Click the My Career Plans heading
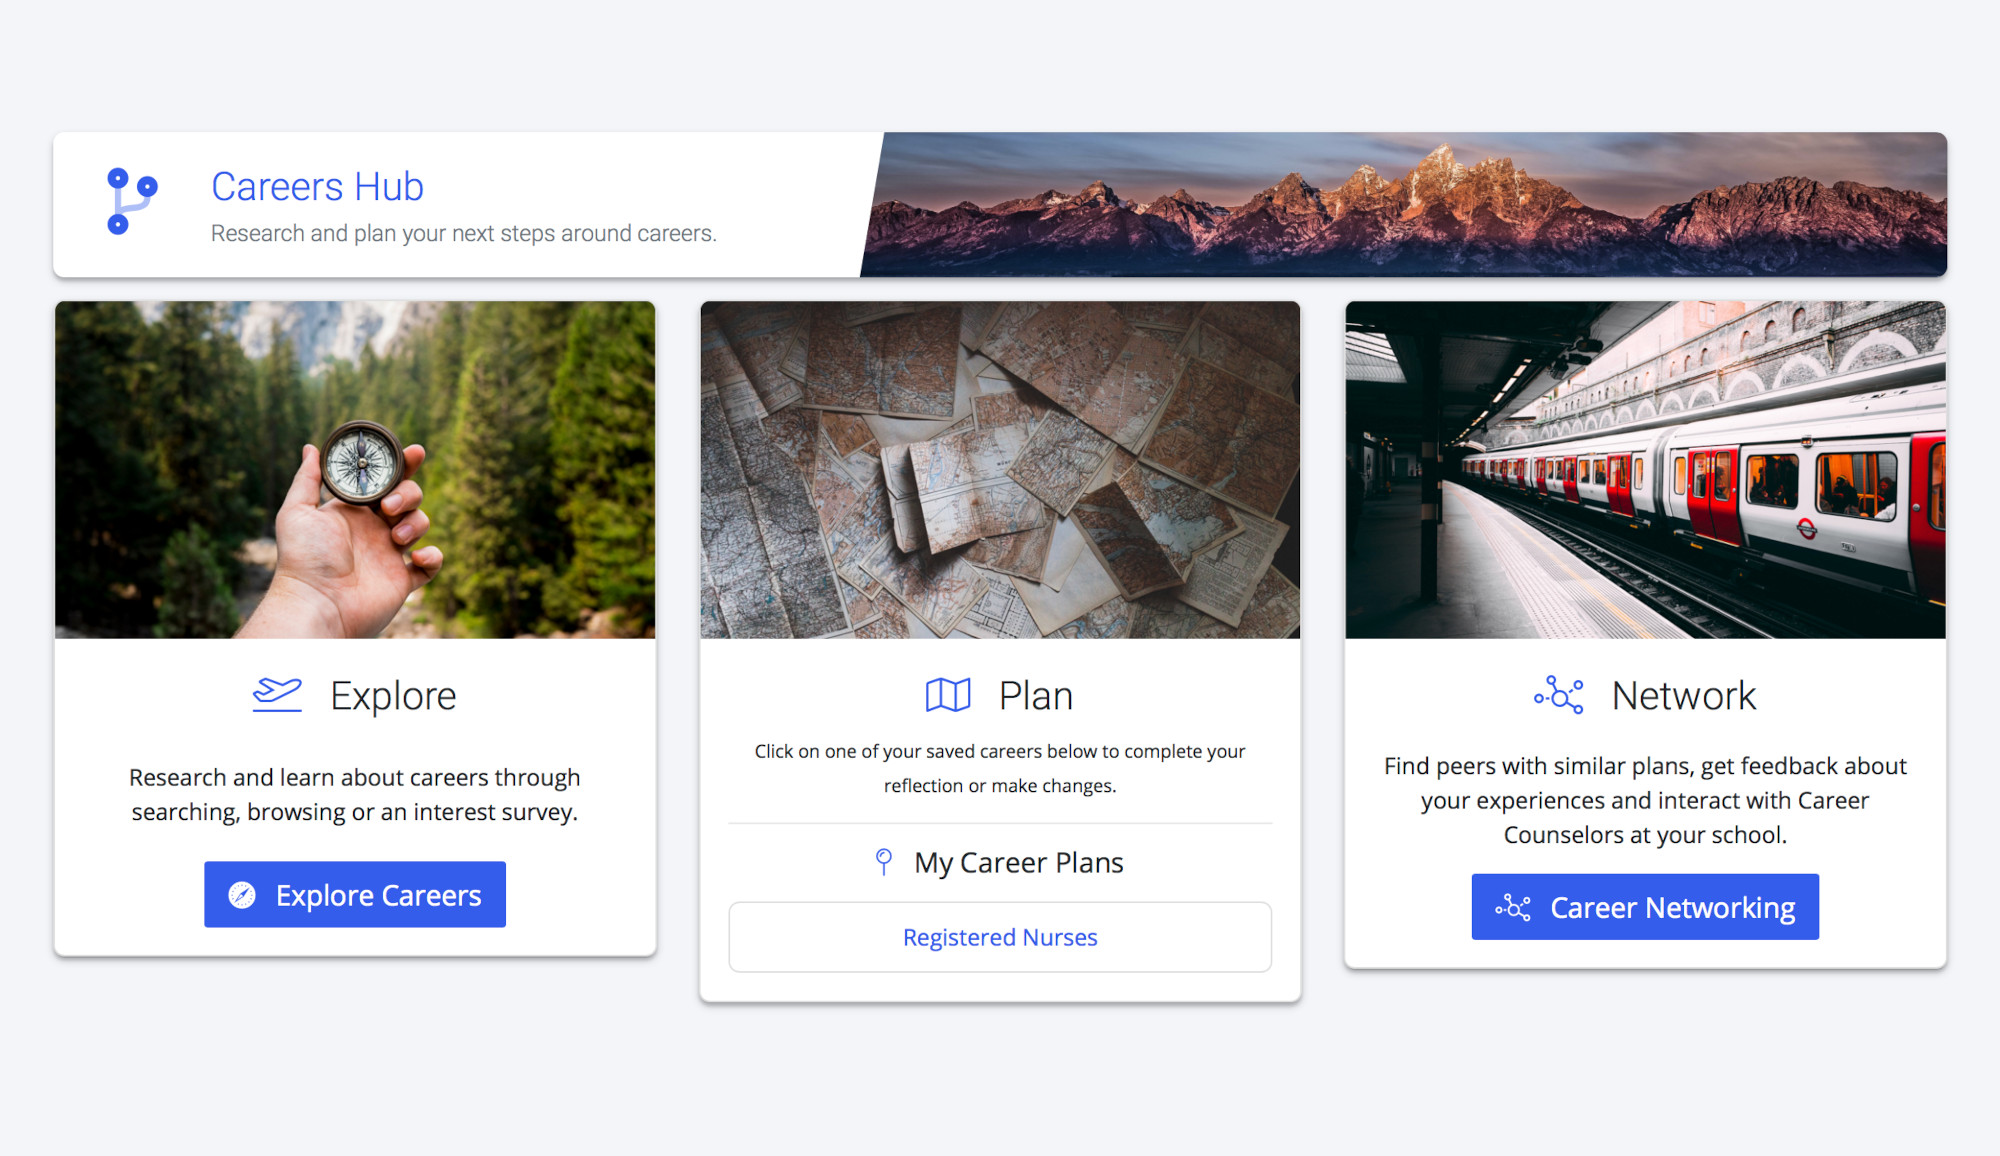Viewport: 2000px width, 1156px height. pyautogui.click(x=1019, y=863)
